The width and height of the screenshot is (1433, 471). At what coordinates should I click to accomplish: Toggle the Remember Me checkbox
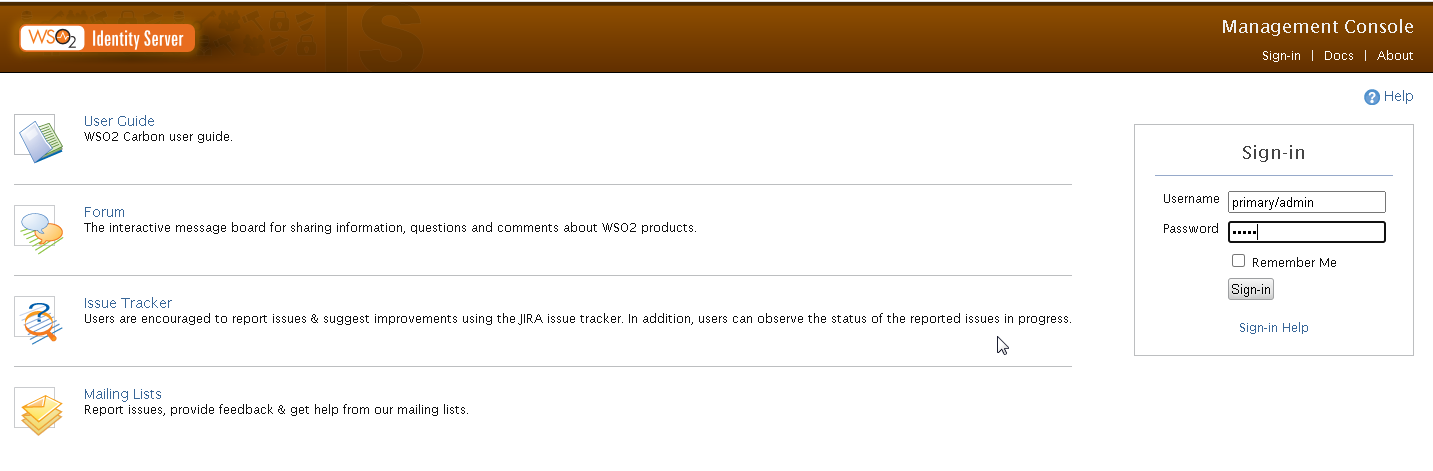pos(1239,261)
